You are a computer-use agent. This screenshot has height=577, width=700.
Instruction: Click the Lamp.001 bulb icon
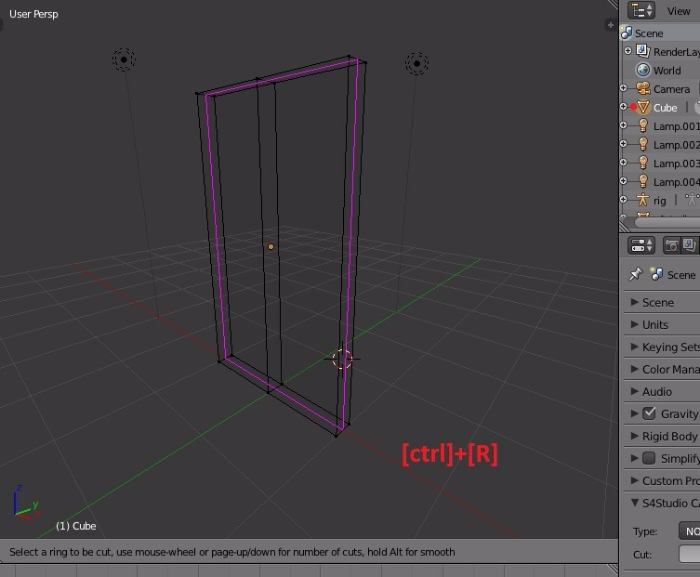(x=642, y=126)
